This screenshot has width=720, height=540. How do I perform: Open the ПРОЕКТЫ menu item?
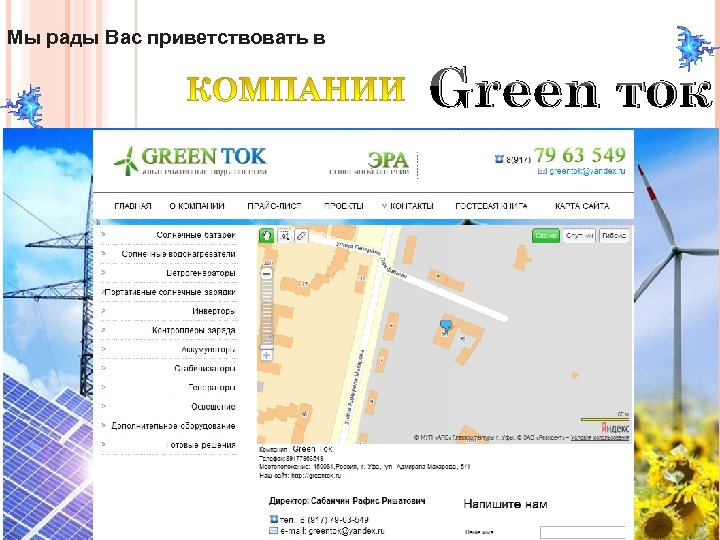tap(343, 206)
